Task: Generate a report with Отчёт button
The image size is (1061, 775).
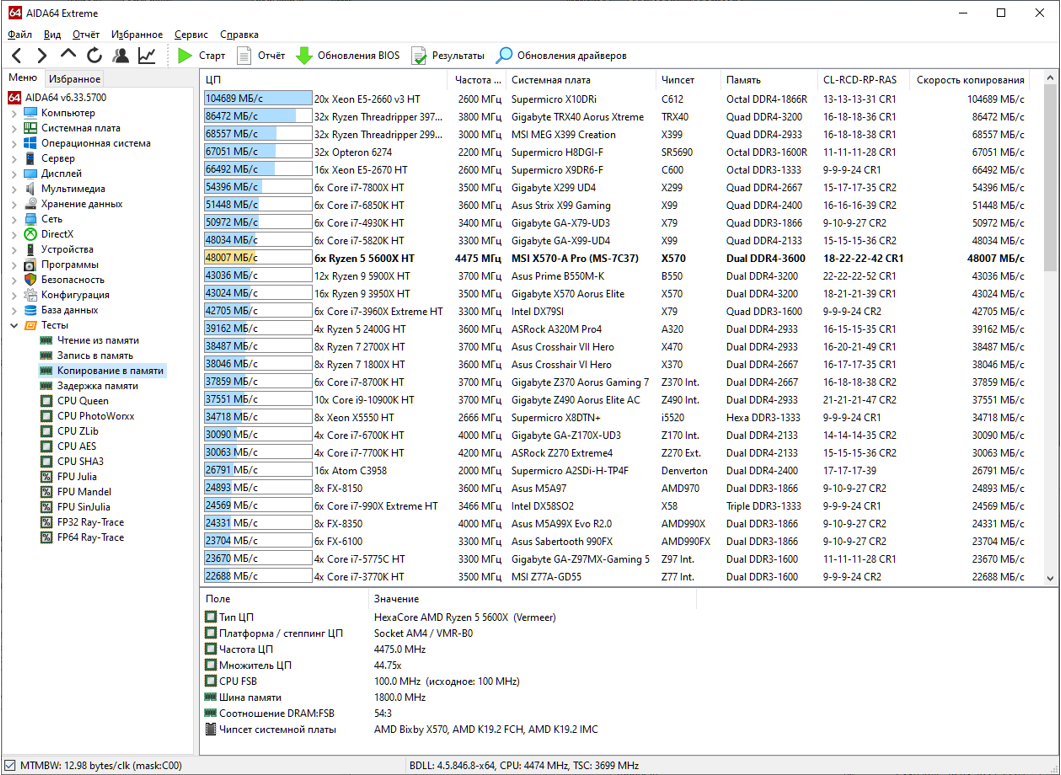Action: point(261,56)
